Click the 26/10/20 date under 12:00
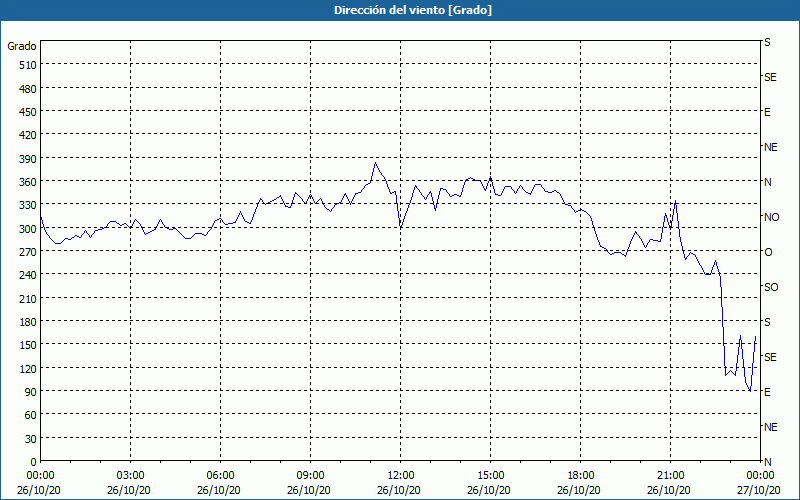Viewport: 800px width, 500px height. [399, 490]
